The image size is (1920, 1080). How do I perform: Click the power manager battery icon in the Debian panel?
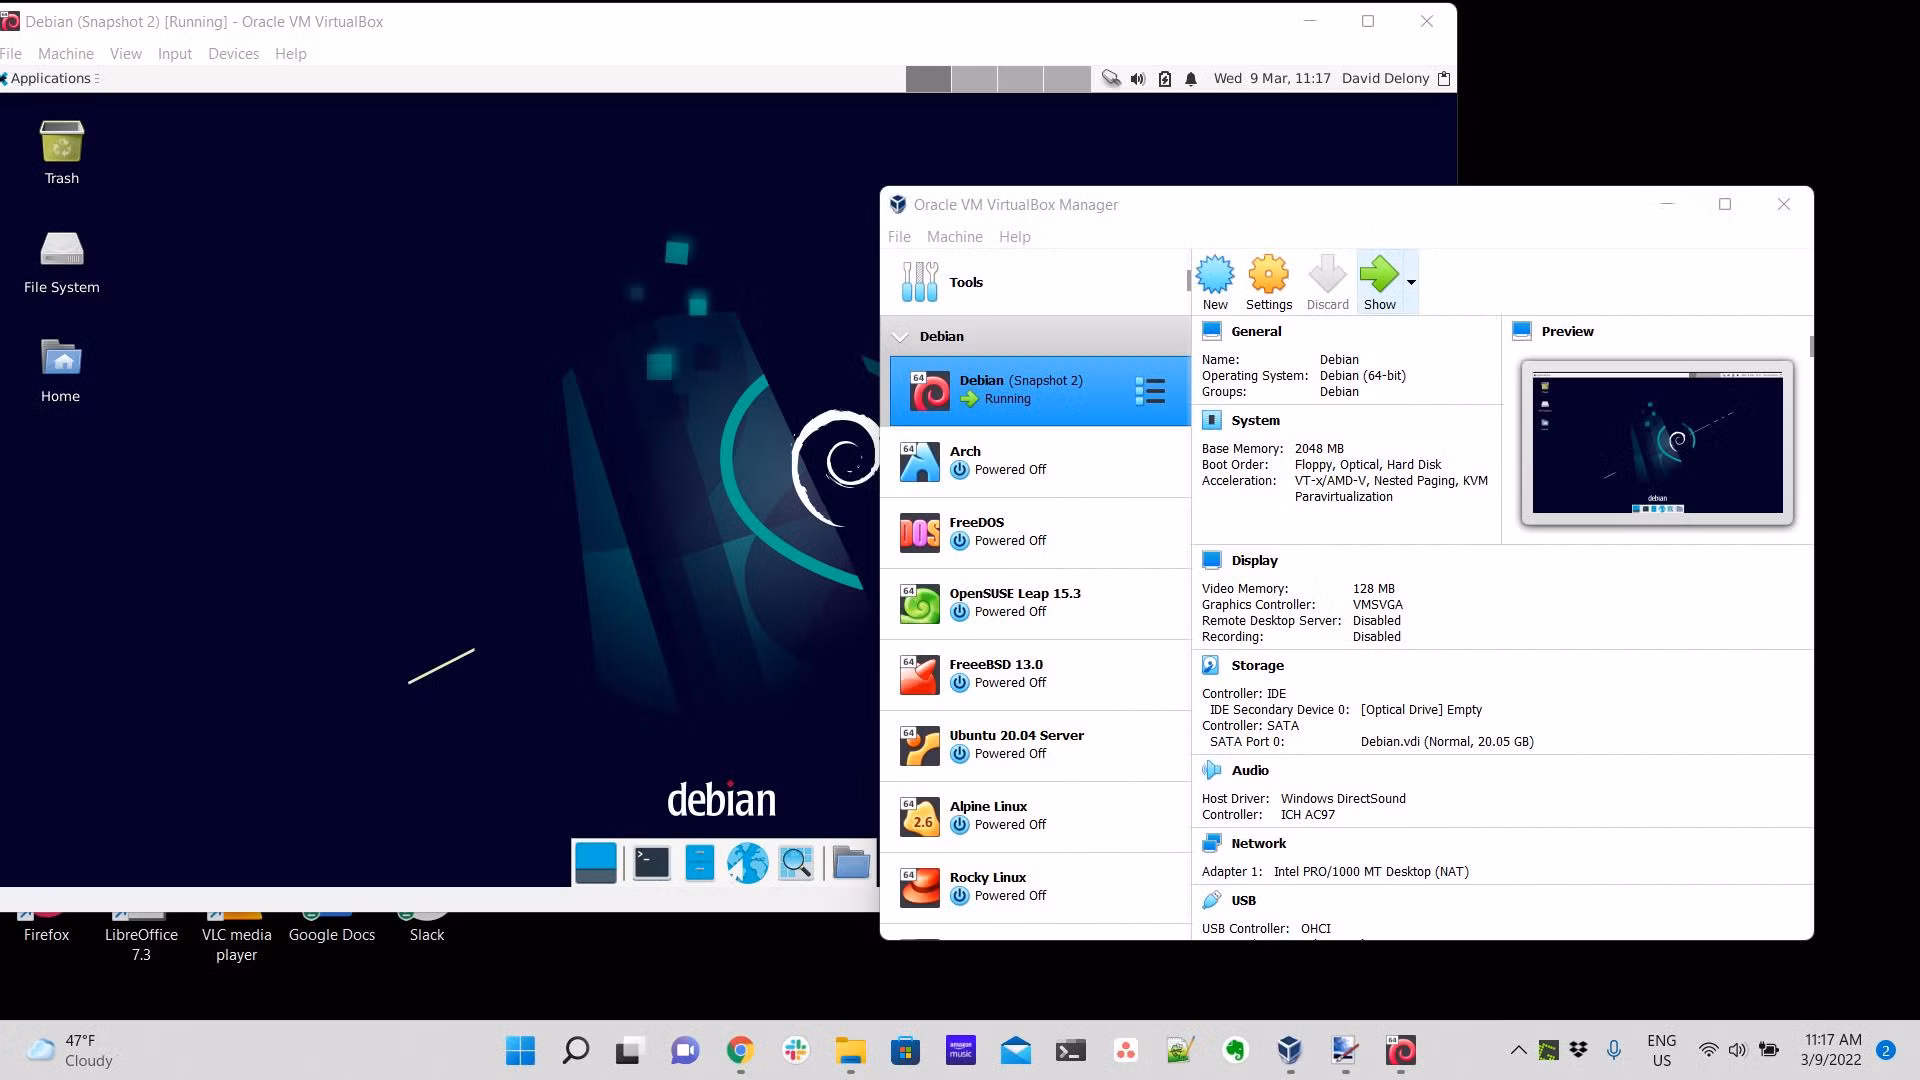click(1165, 78)
